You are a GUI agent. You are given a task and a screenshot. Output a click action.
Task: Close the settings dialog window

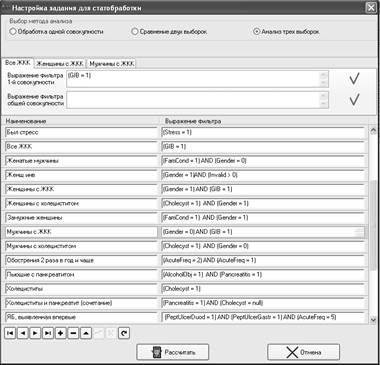click(x=371, y=8)
